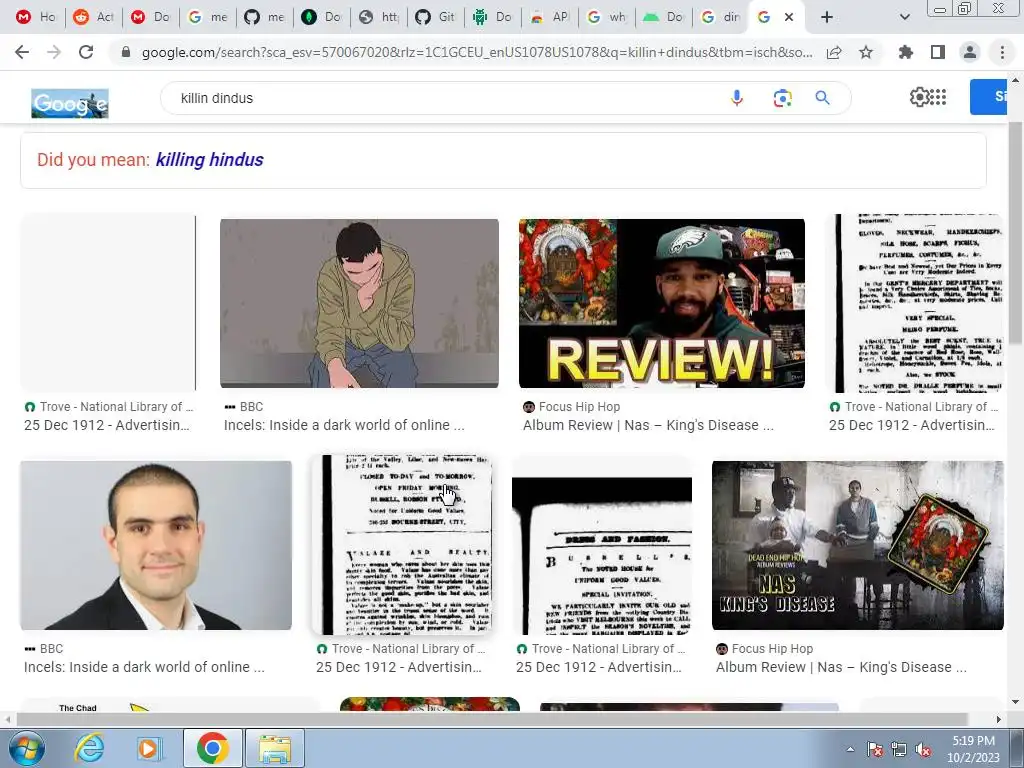Open the clock showing 5:19 PM

[973, 749]
